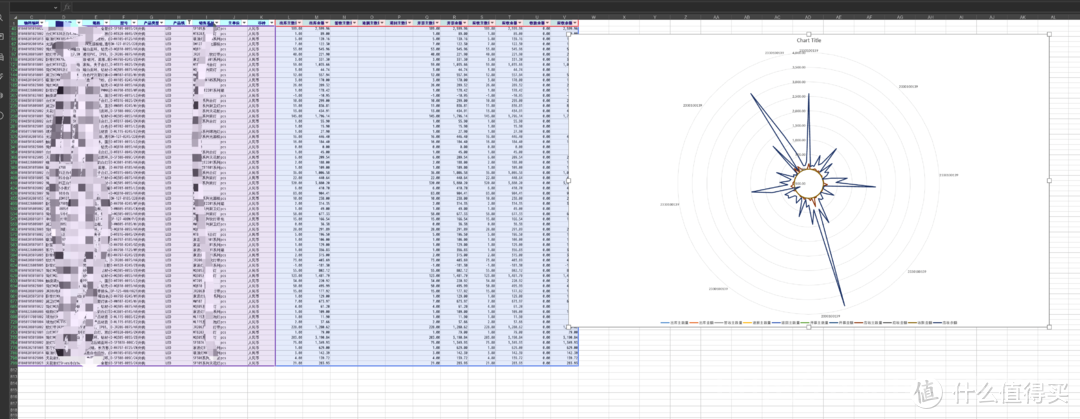Click the fx insert function icon
Image resolution: width=1080 pixels, height=419 pixels.
[x=67, y=7]
